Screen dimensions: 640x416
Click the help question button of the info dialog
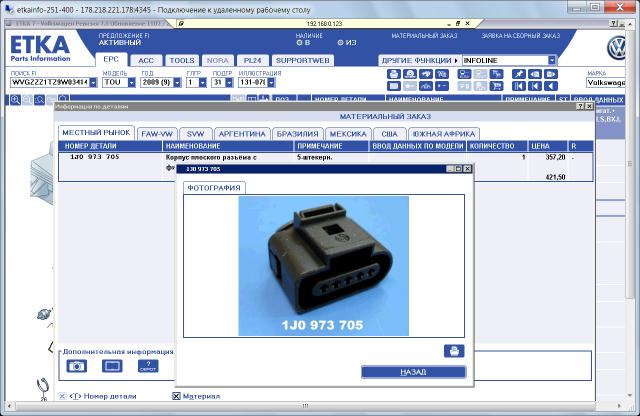point(580,106)
